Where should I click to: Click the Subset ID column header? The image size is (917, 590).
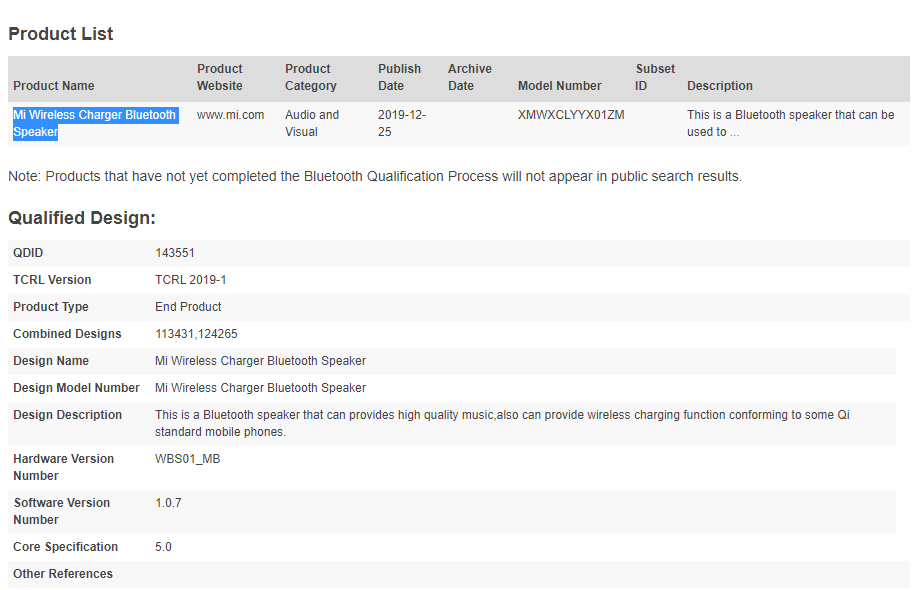coord(655,77)
